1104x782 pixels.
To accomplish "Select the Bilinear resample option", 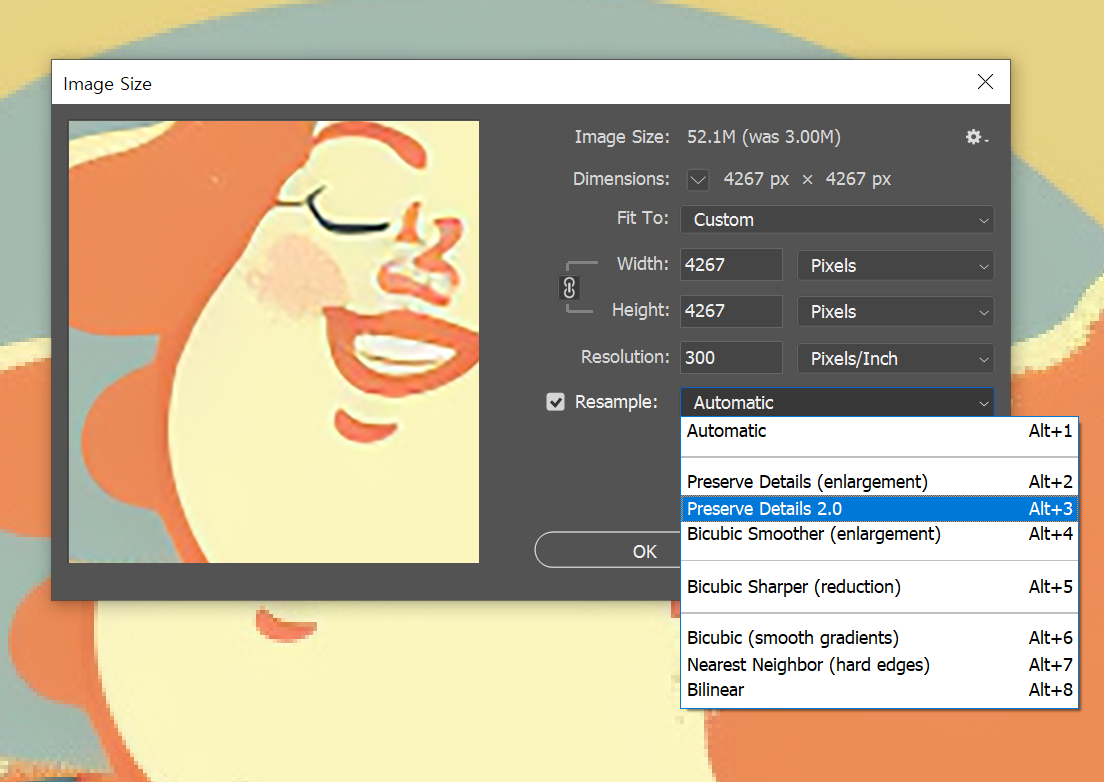I will pyautogui.click(x=879, y=690).
